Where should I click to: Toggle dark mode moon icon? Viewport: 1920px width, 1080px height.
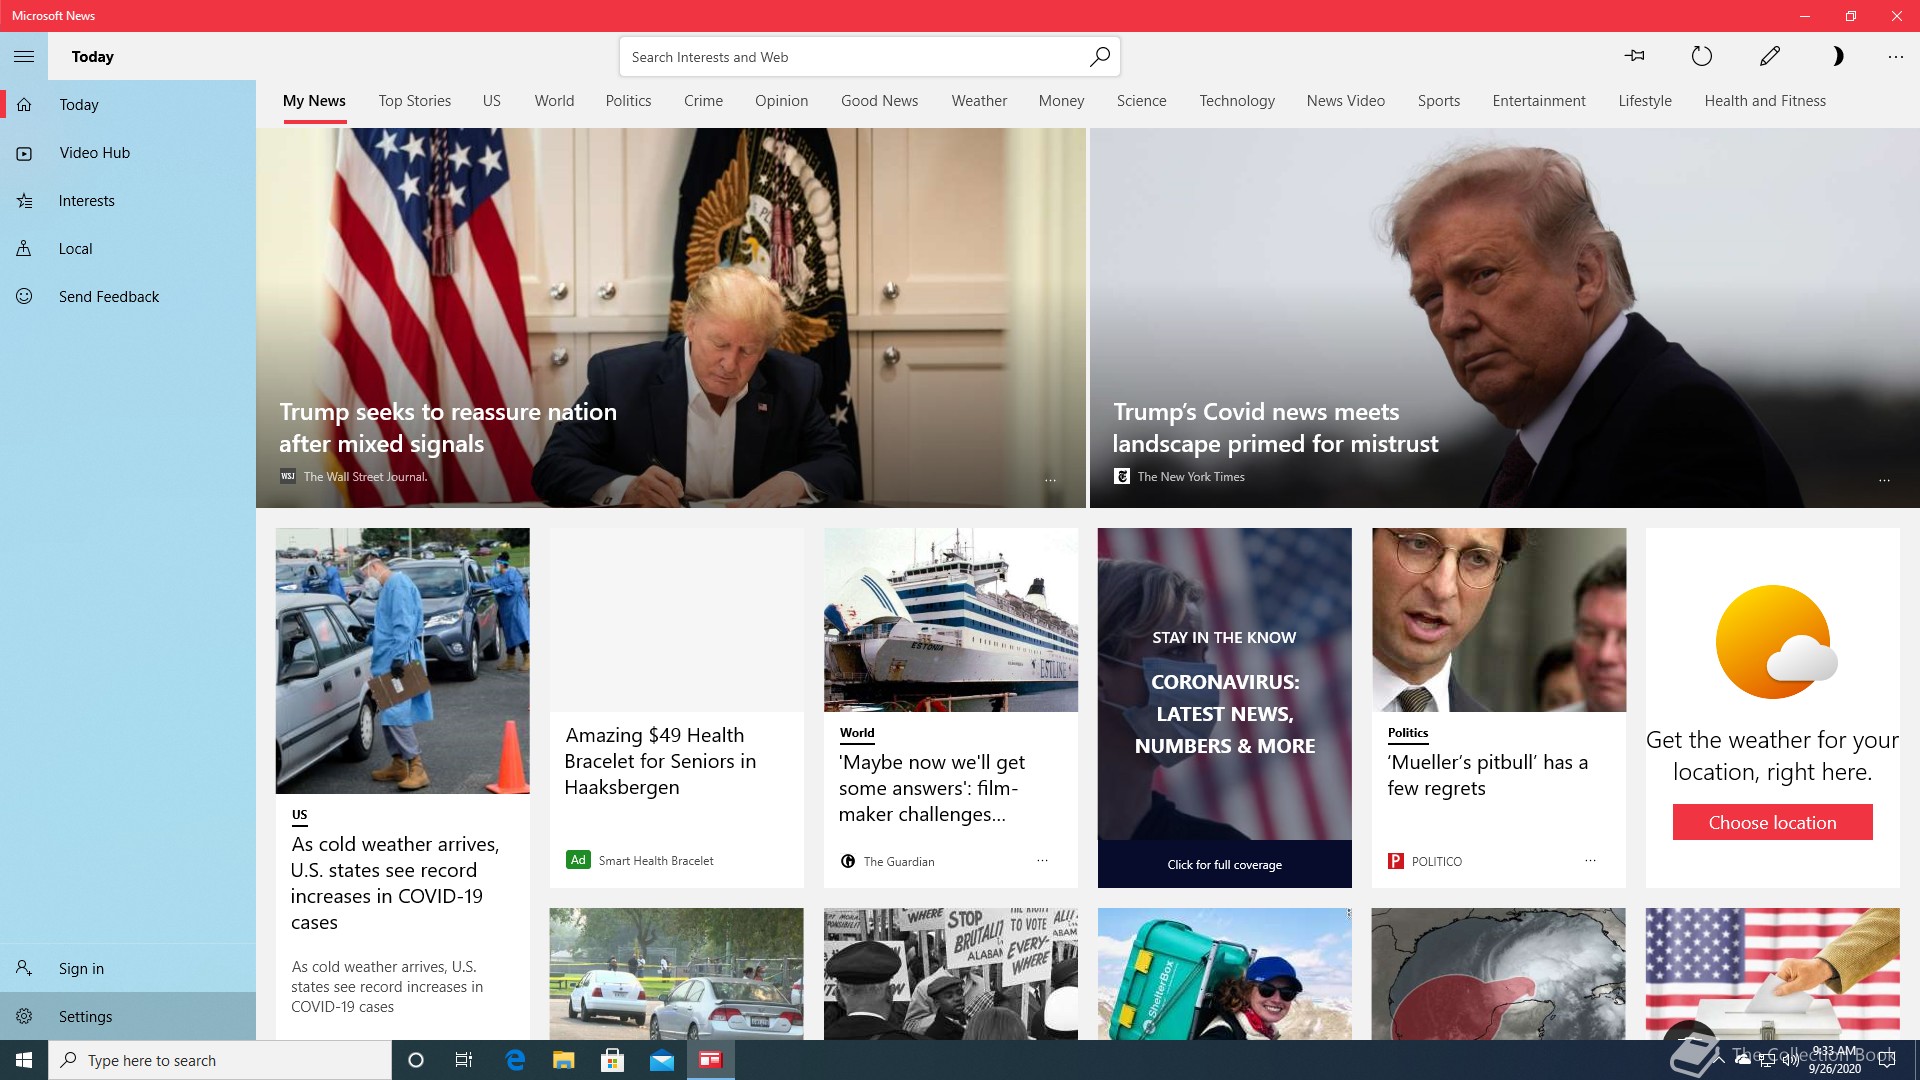[x=1836, y=56]
